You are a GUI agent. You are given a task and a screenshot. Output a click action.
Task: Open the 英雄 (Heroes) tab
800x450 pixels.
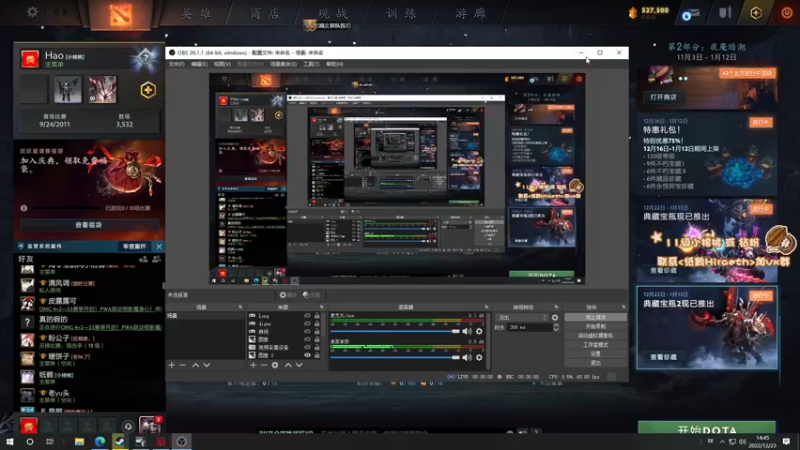point(197,14)
